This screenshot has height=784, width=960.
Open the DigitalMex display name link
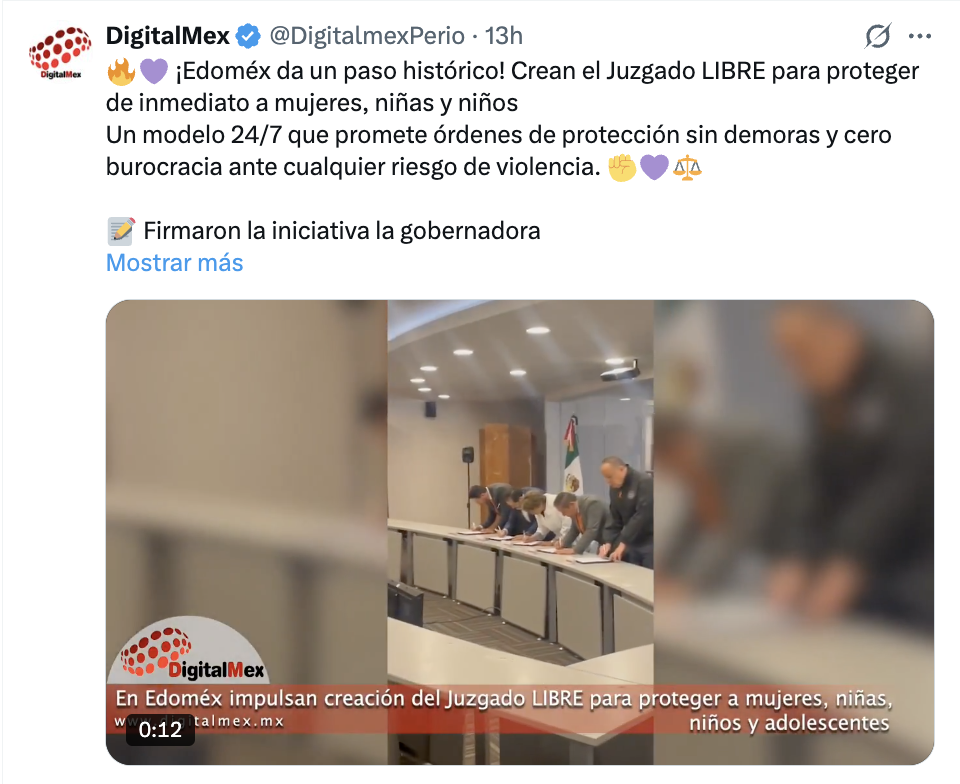pos(168,36)
